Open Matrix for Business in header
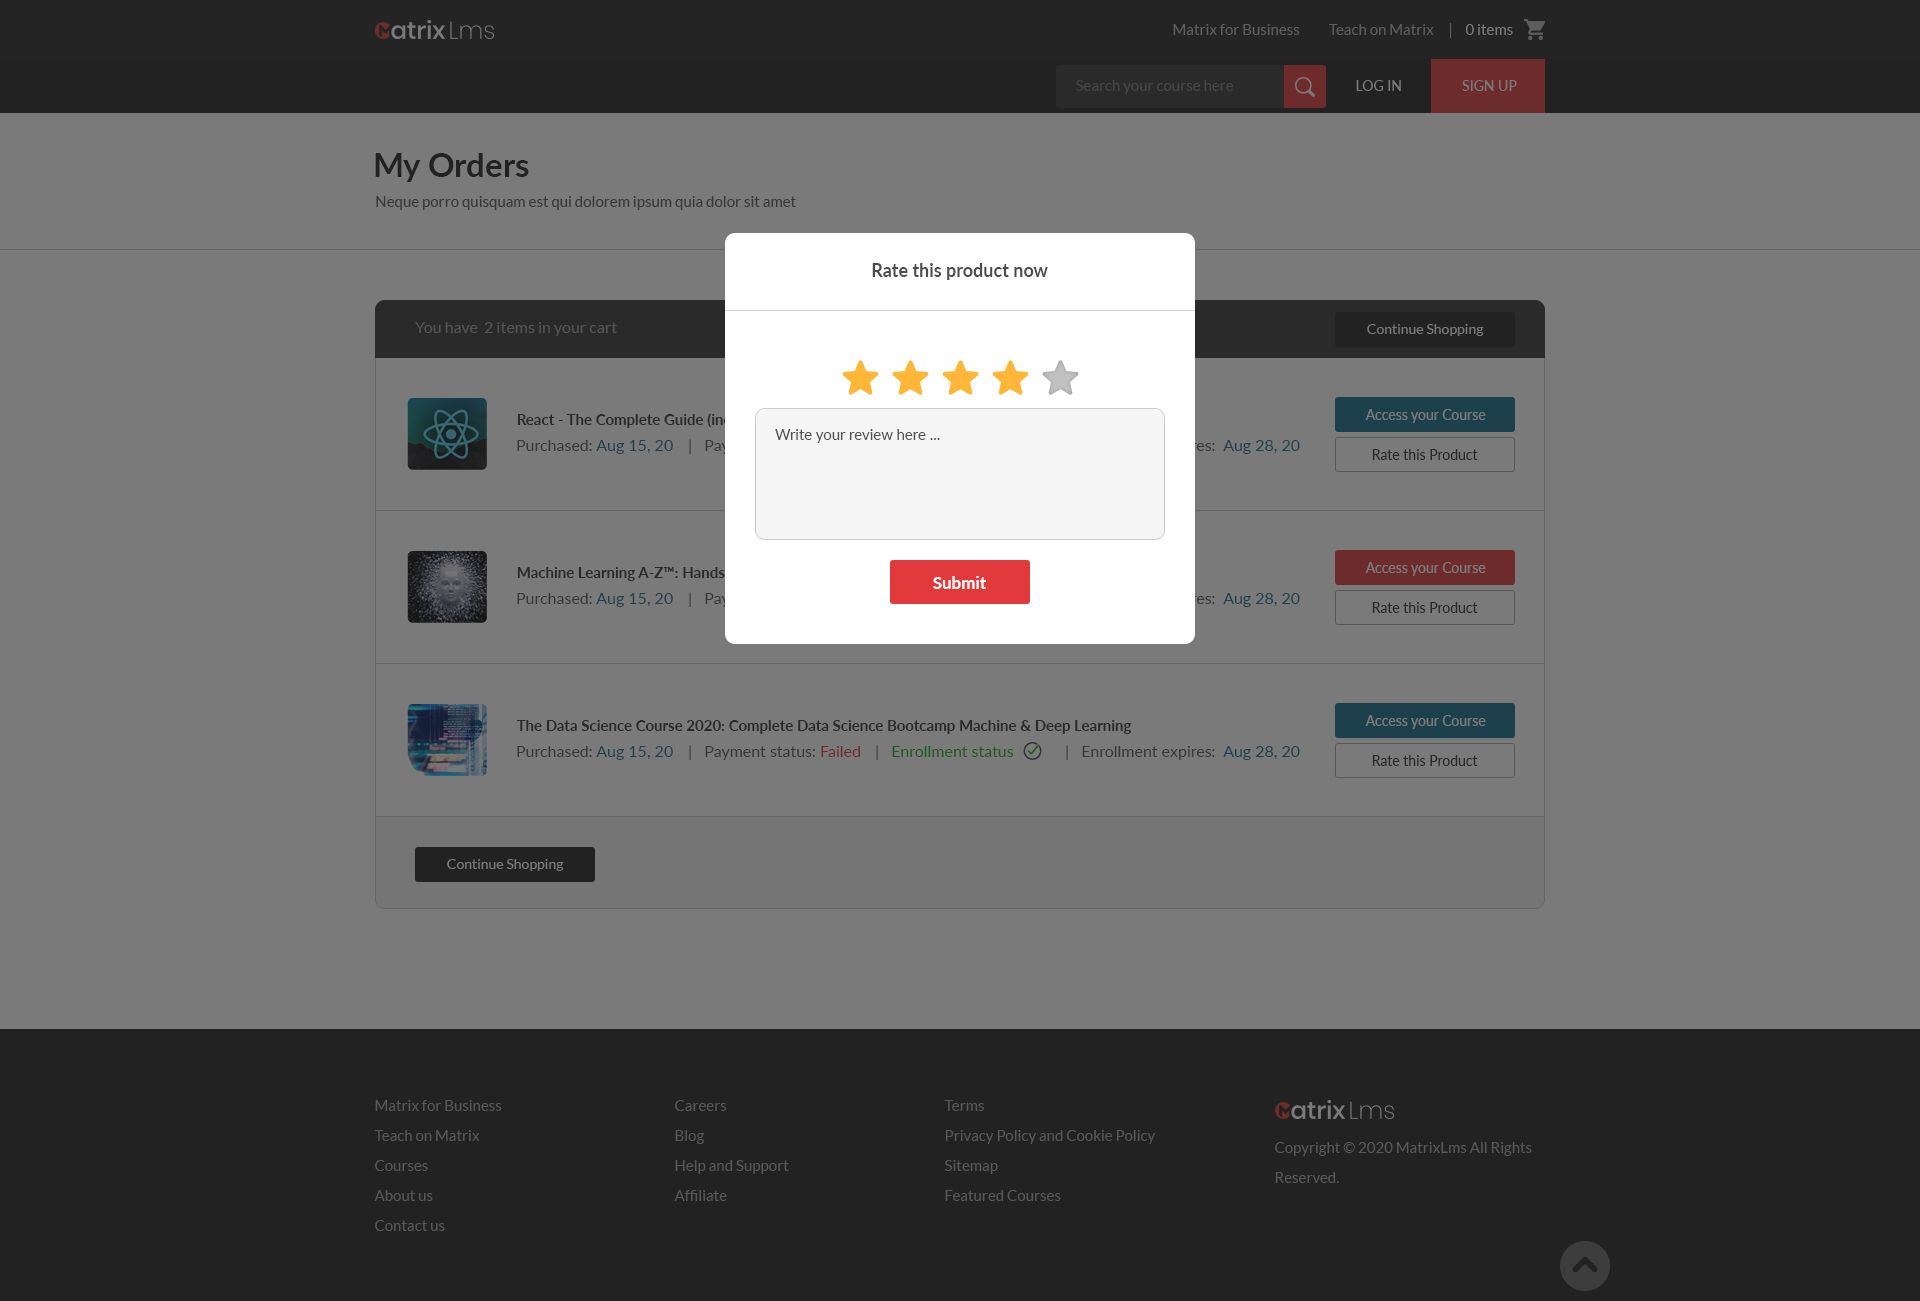 click(1236, 30)
